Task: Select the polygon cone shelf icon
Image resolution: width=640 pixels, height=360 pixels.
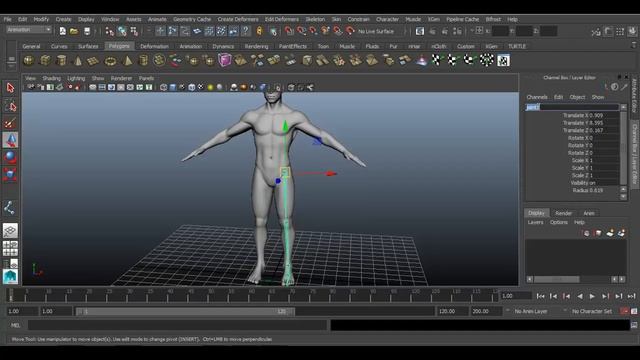Action: pos(78,61)
